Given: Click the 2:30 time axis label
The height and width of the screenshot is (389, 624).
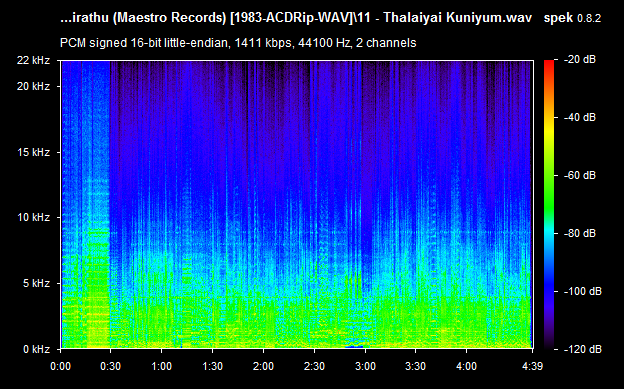Looking at the screenshot, I should (x=314, y=366).
